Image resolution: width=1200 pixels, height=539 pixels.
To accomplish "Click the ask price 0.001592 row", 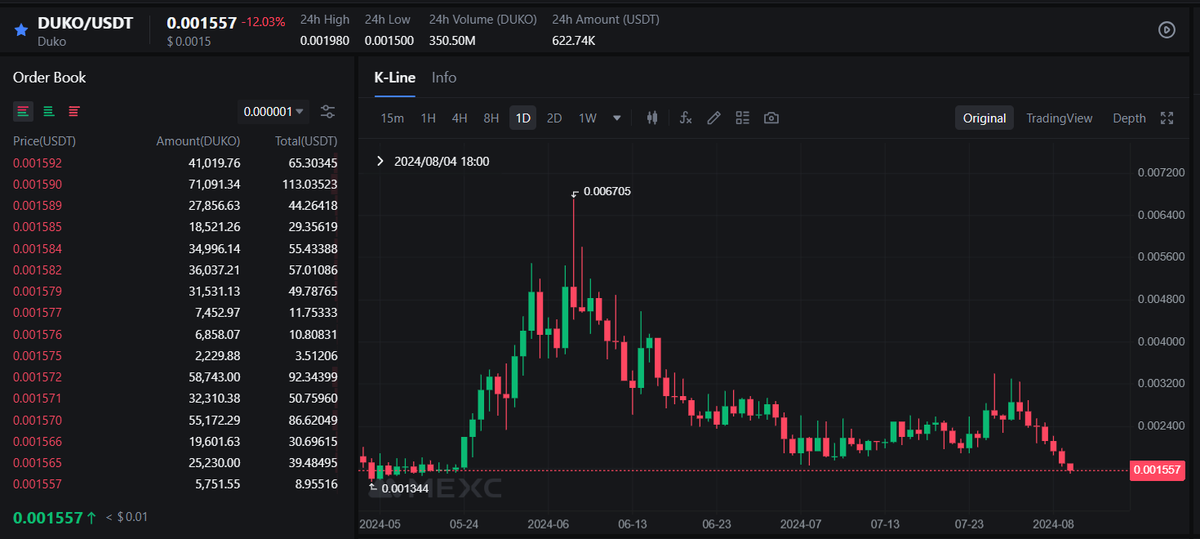I will coord(175,162).
